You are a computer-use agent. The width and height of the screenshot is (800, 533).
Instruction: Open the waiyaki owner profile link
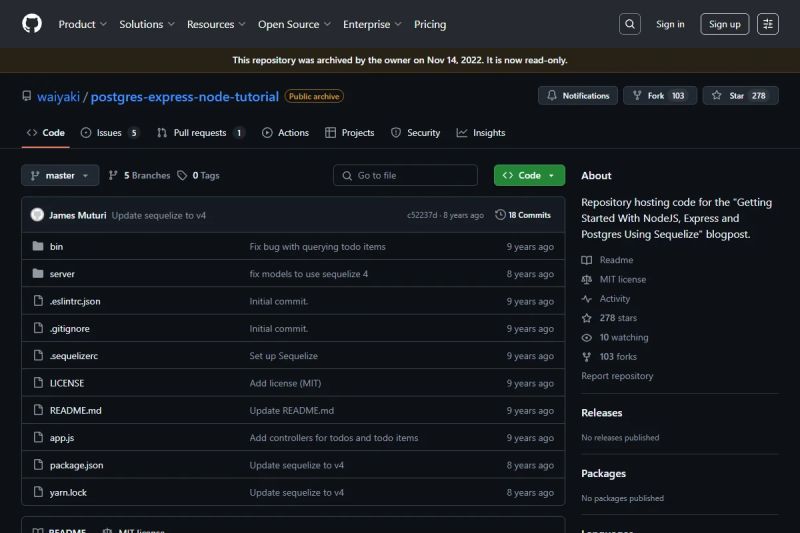[x=58, y=96]
